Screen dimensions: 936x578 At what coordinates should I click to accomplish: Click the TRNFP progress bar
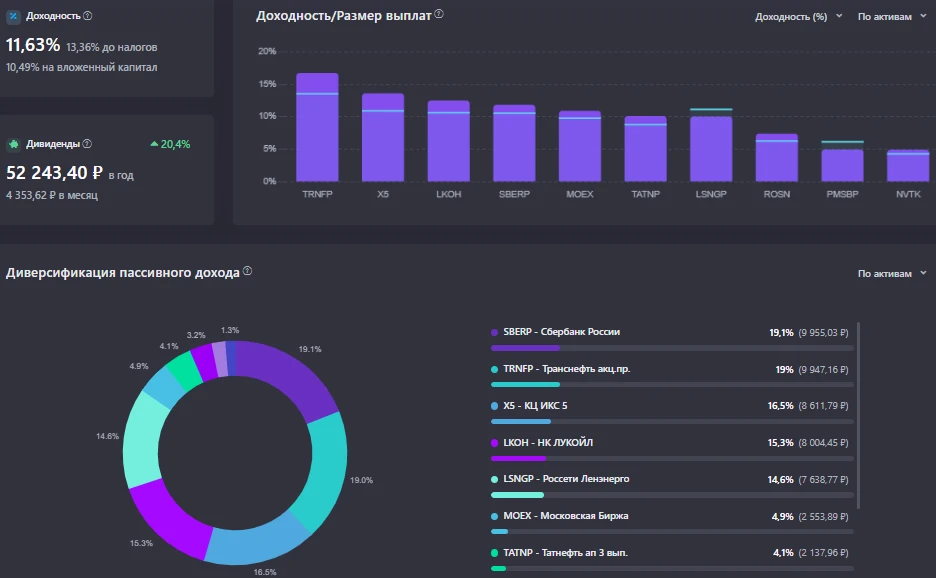click(672, 385)
